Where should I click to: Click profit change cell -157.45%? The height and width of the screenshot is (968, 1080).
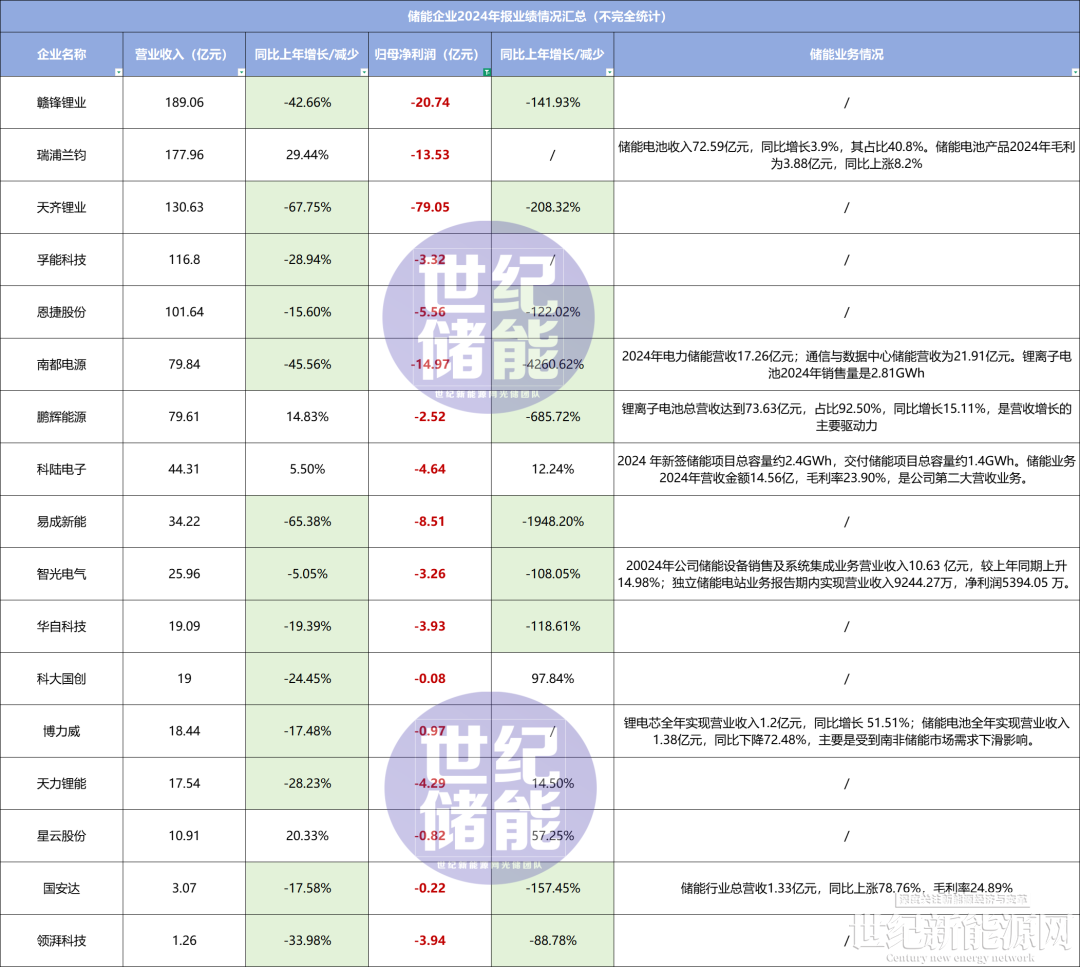click(x=552, y=888)
